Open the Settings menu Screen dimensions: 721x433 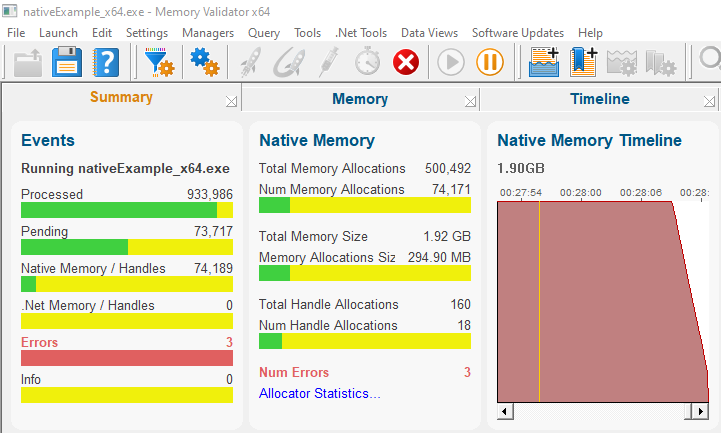tap(147, 33)
